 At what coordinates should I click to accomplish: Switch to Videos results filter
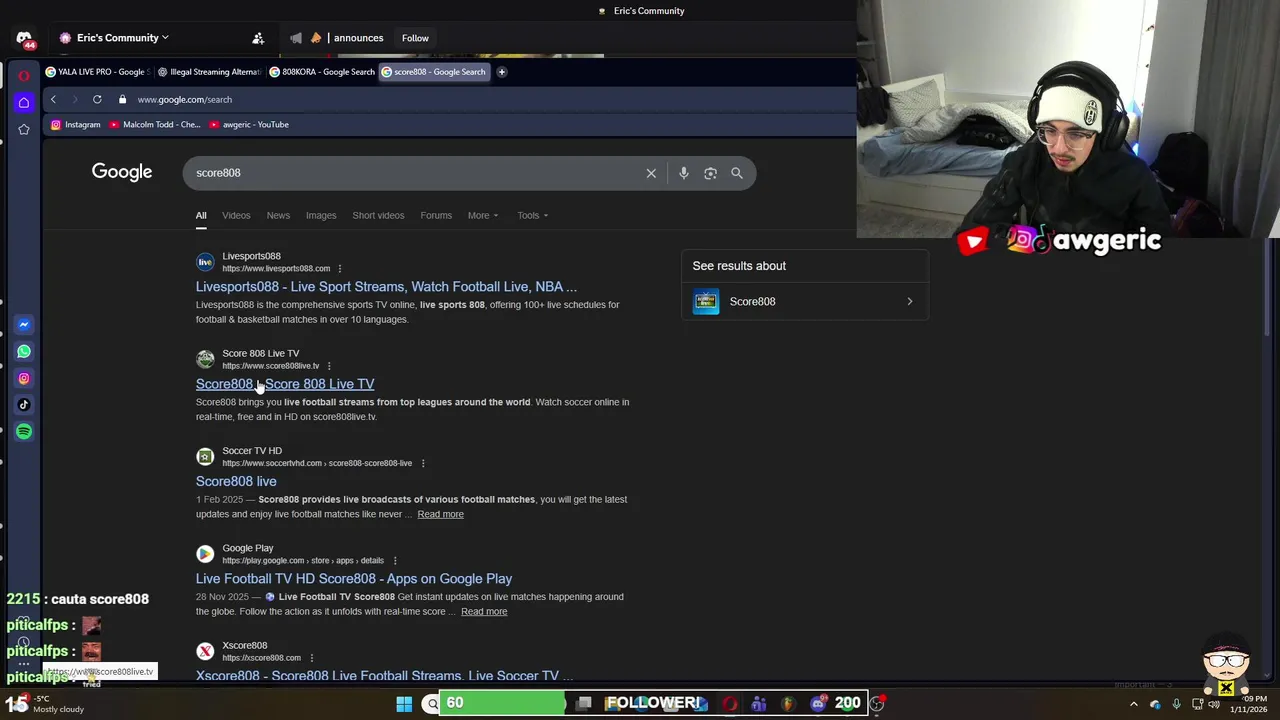coord(236,215)
